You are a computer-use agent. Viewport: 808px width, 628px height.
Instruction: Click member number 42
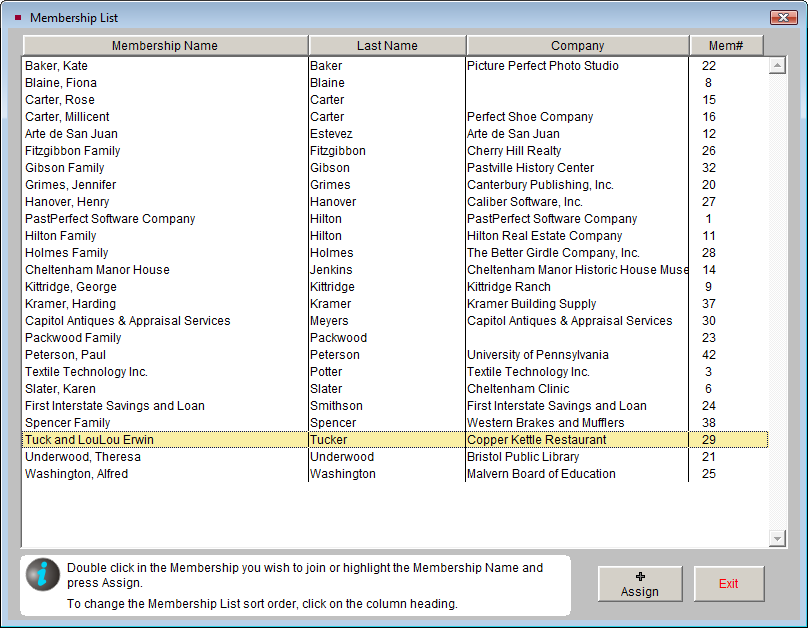[x=709, y=354]
